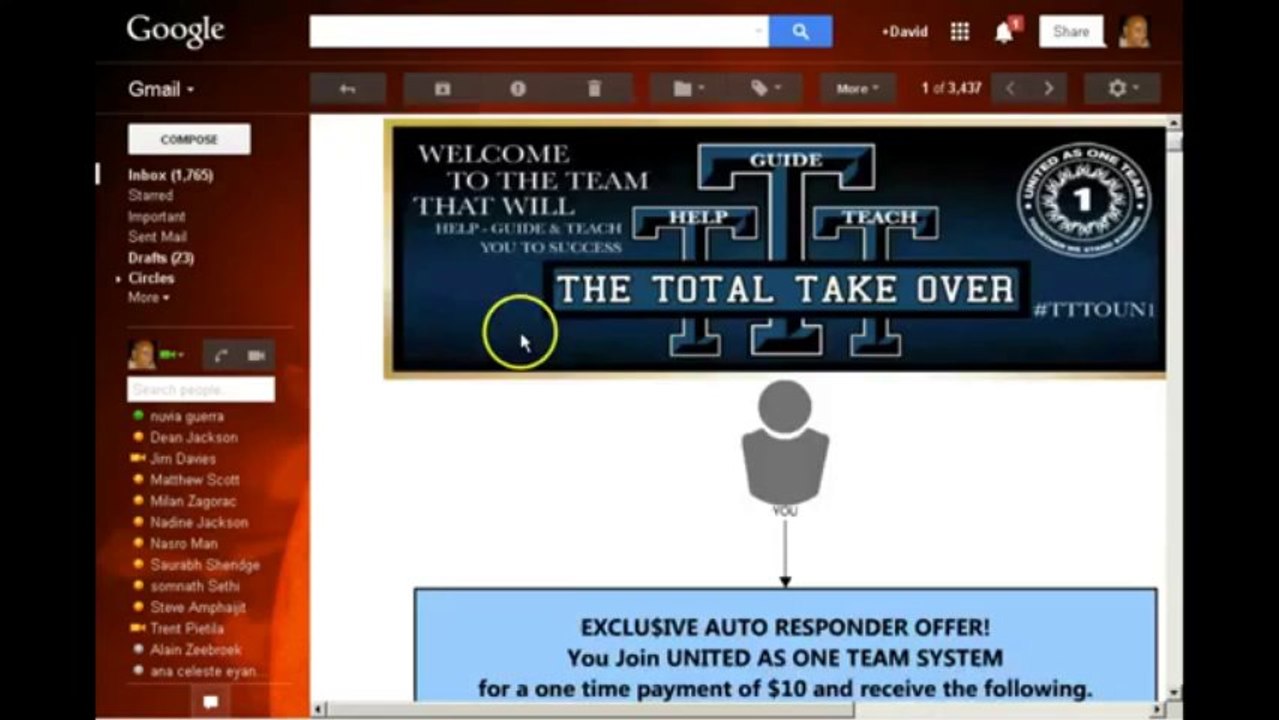This screenshot has height=720, width=1279.
Task: Delete the email with trash icon
Action: [x=594, y=88]
